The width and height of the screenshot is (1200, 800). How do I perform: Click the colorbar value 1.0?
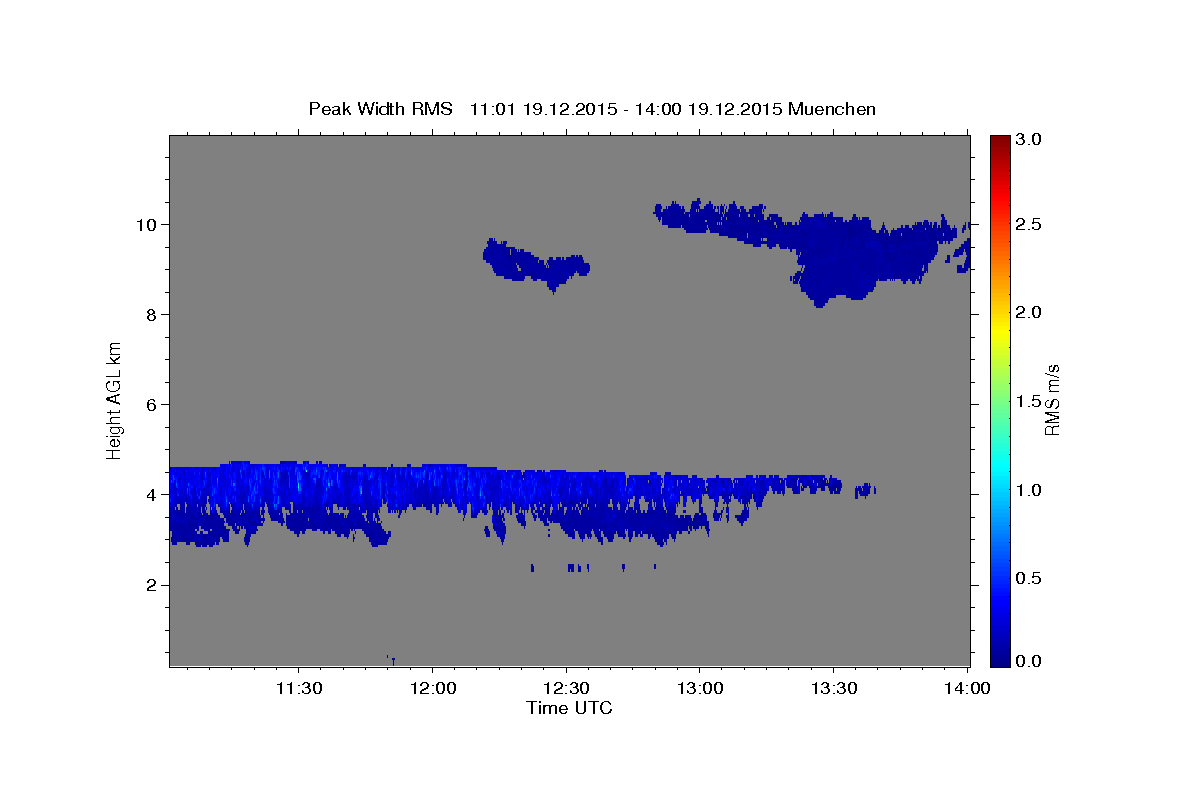click(x=1030, y=490)
